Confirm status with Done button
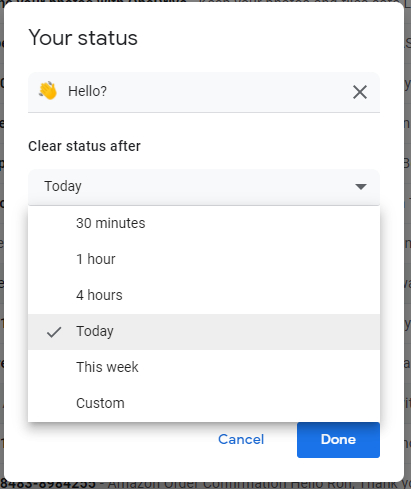Image resolution: width=411 pixels, height=489 pixels. (x=338, y=440)
